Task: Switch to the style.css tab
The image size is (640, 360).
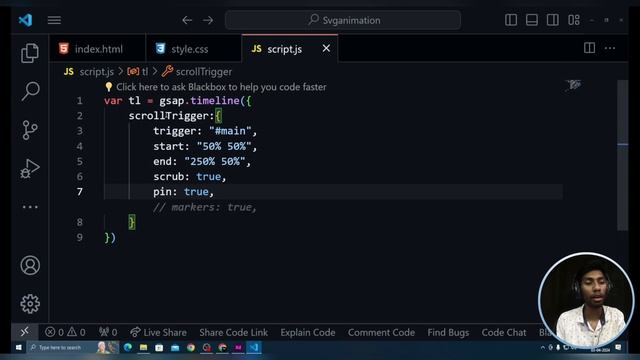Action: point(194,49)
